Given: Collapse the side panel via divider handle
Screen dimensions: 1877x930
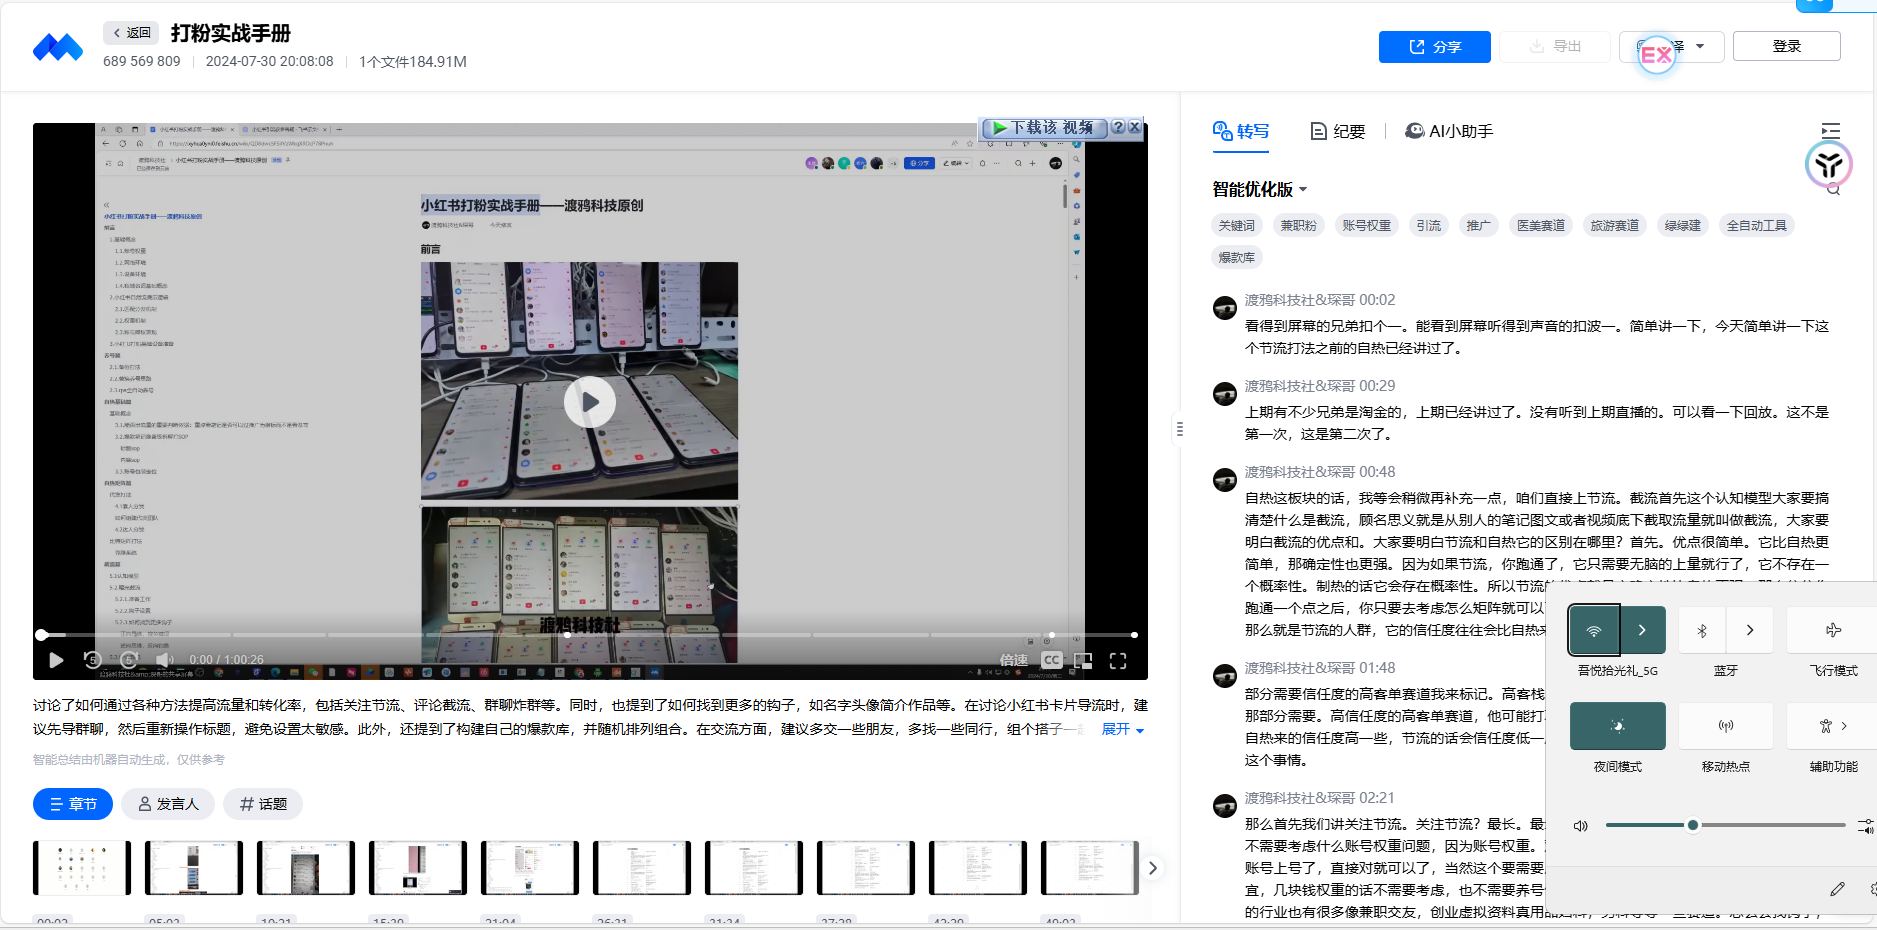Looking at the screenshot, I should [1180, 429].
